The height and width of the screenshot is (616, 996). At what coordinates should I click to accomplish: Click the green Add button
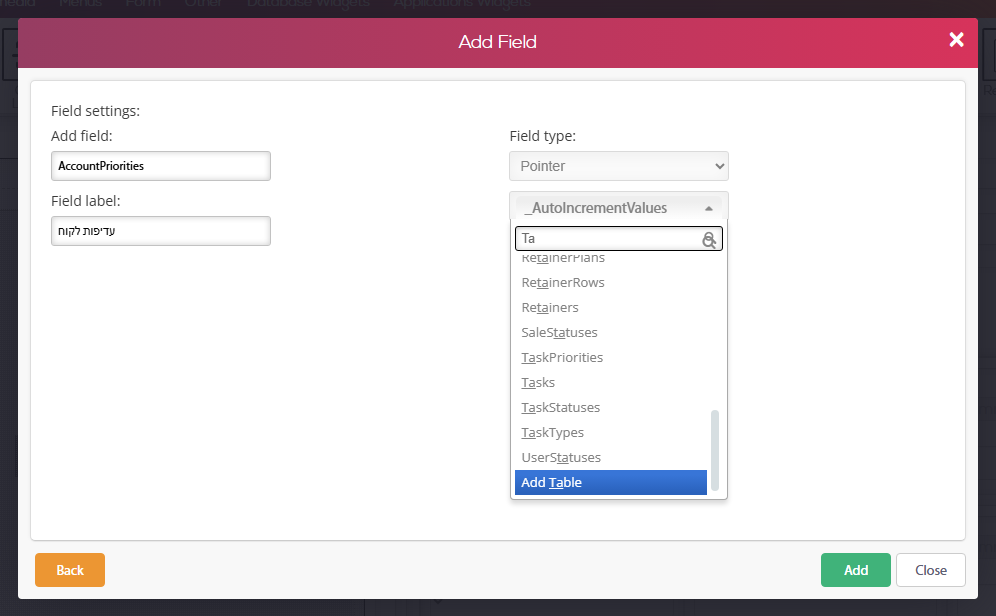coord(856,570)
